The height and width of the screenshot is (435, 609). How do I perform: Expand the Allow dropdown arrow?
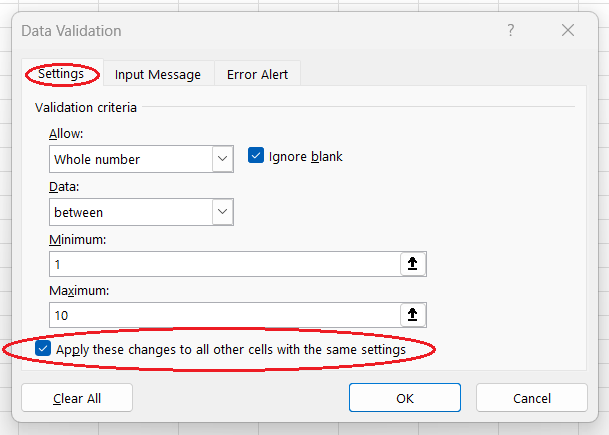(x=222, y=159)
